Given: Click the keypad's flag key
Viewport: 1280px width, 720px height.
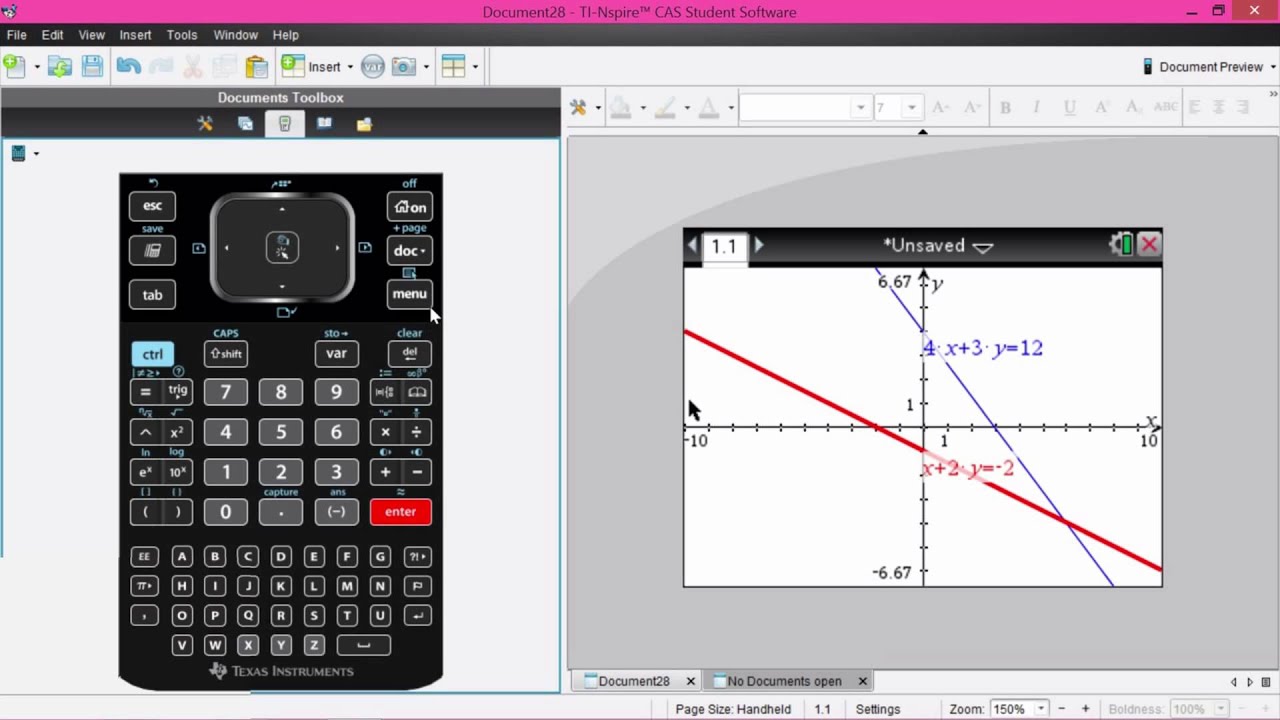Looking at the screenshot, I should pos(417,586).
